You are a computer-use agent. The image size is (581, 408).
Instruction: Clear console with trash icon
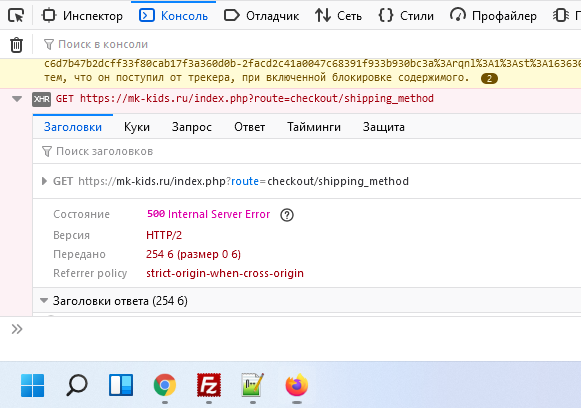[x=16, y=45]
